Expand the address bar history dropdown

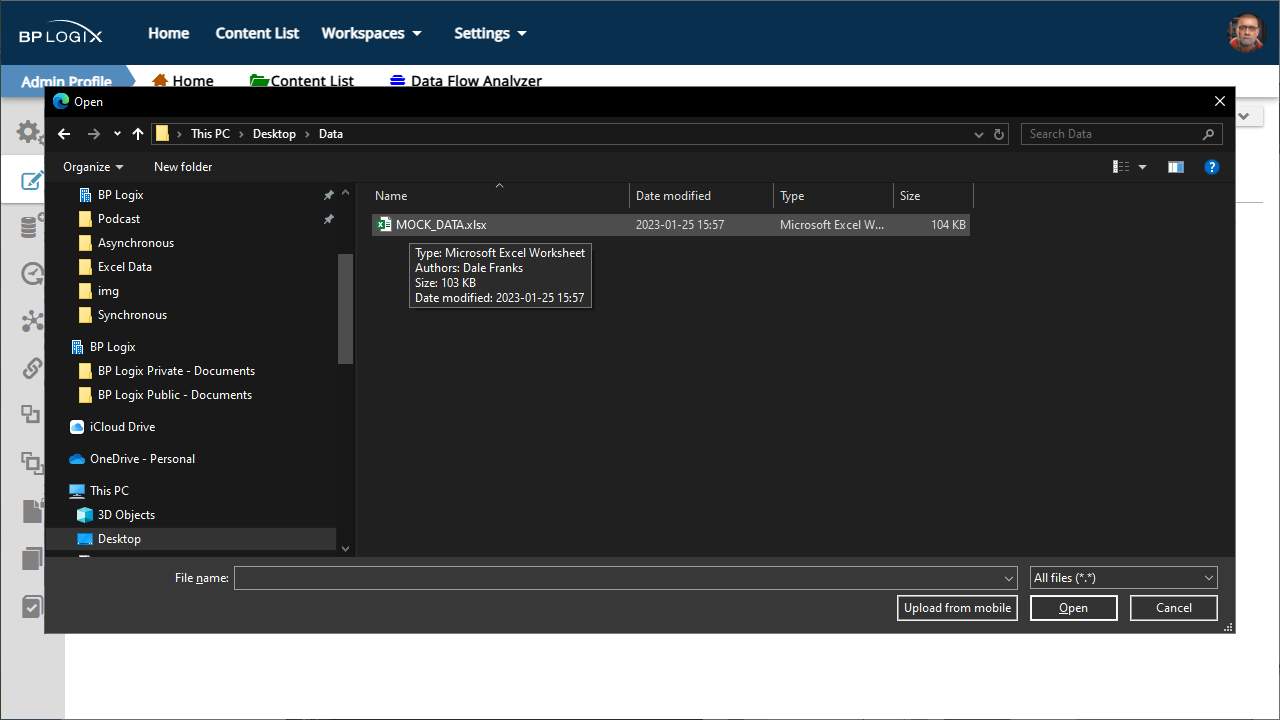tap(979, 134)
